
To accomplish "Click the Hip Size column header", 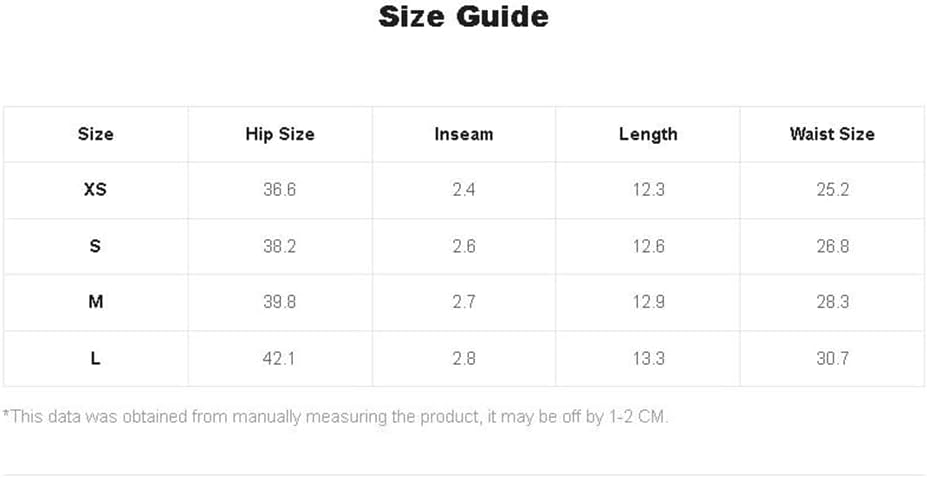I will pyautogui.click(x=280, y=134).
